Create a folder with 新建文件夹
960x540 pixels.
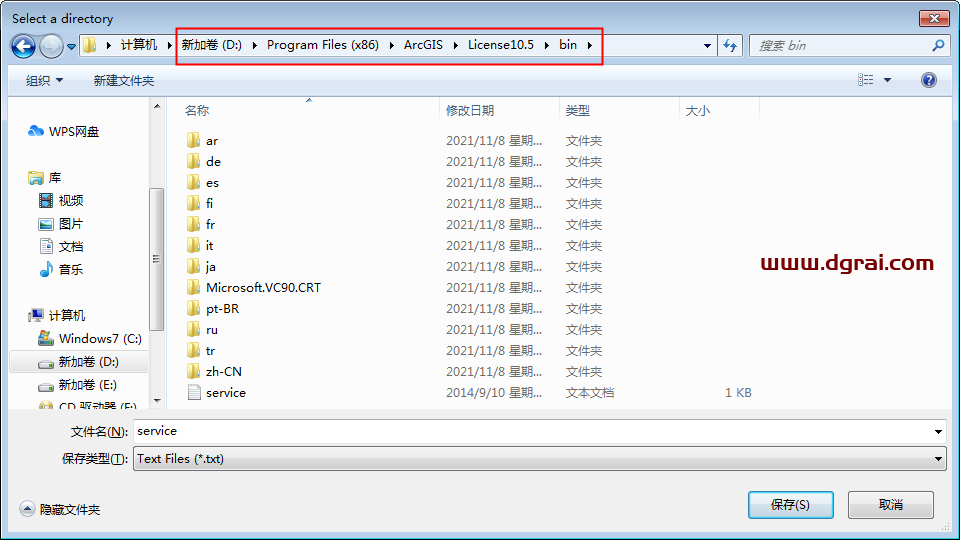[124, 81]
